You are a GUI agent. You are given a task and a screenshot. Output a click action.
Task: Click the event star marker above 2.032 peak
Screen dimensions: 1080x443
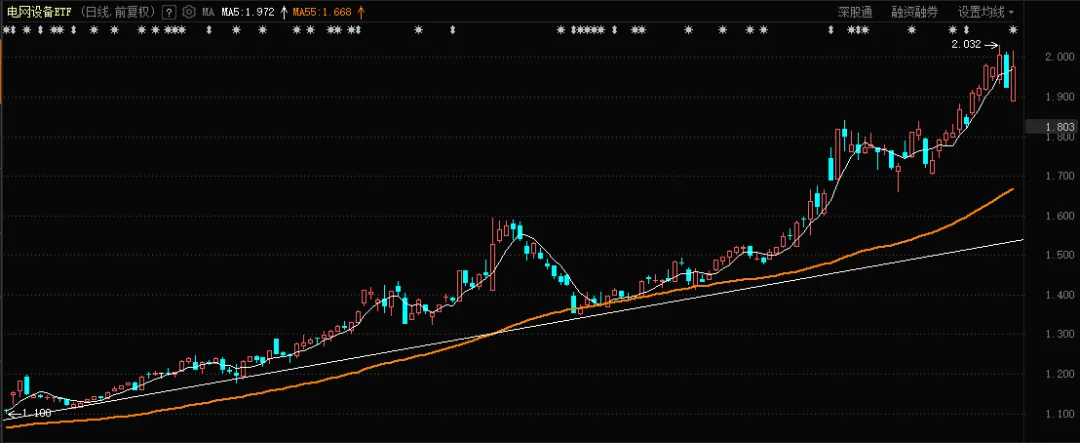(1013, 30)
